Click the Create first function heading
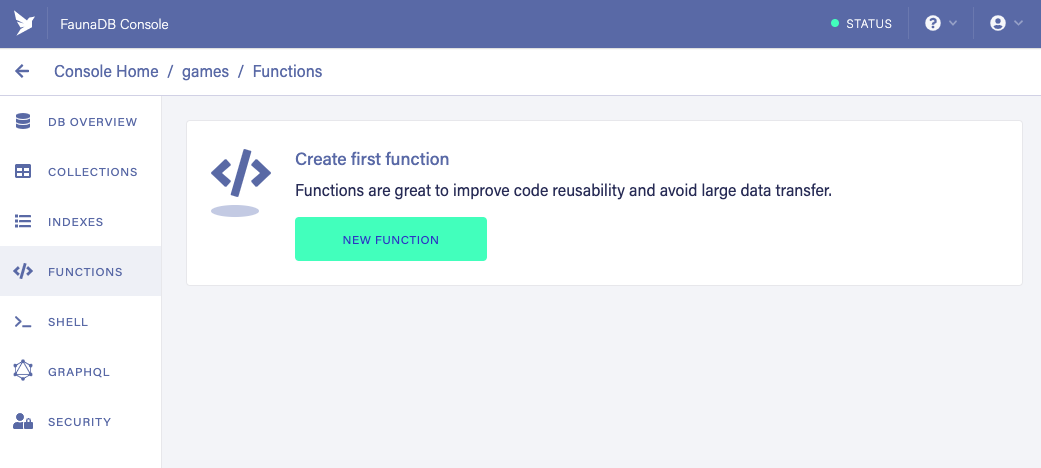Image resolution: width=1041 pixels, height=468 pixels. [372, 159]
